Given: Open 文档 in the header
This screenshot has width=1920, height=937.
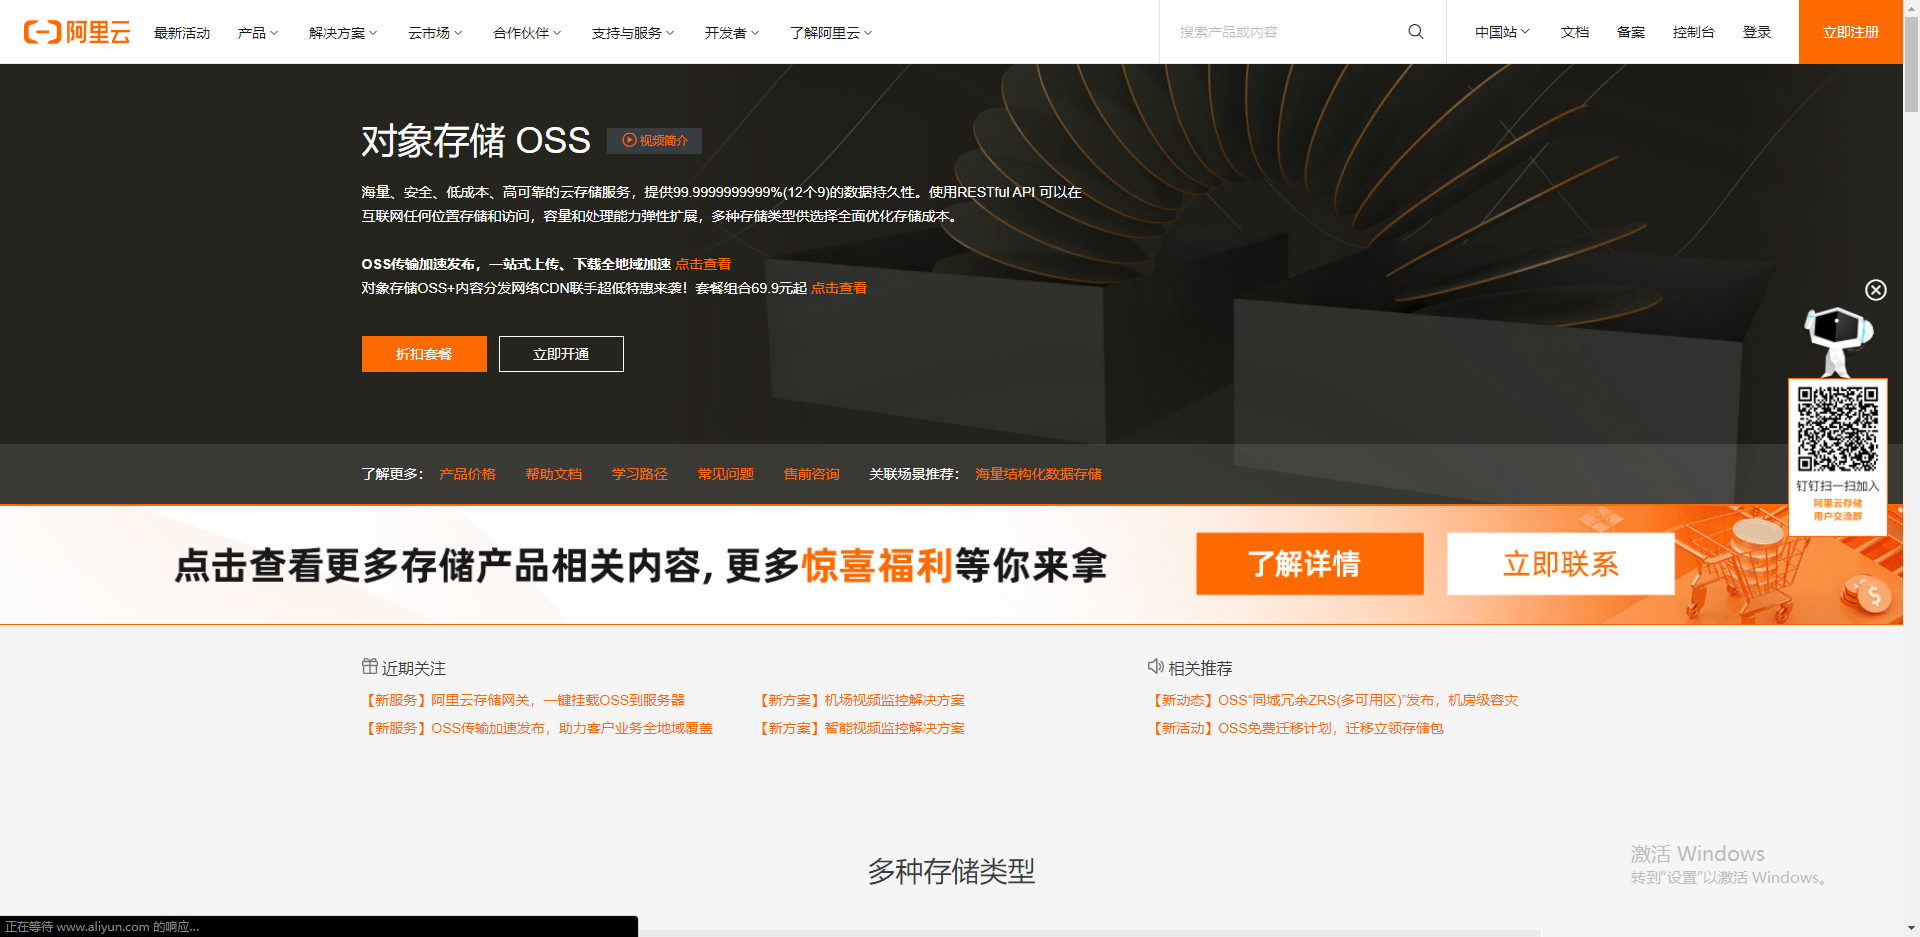Looking at the screenshot, I should (1575, 33).
